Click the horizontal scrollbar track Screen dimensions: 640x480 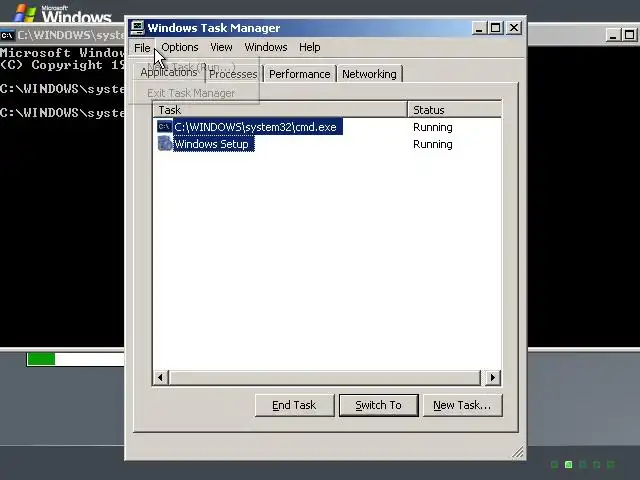tap(325, 378)
